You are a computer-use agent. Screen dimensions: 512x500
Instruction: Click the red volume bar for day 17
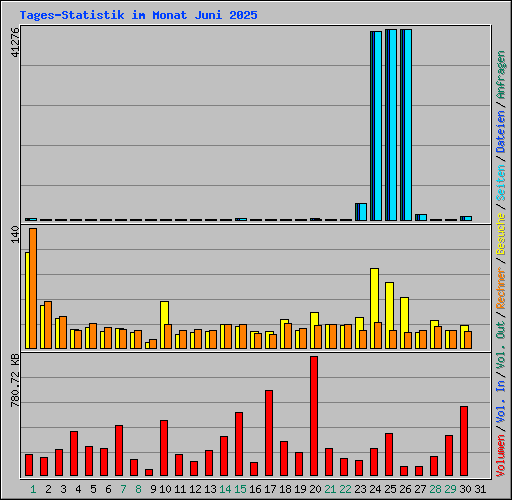pyautogui.click(x=269, y=433)
